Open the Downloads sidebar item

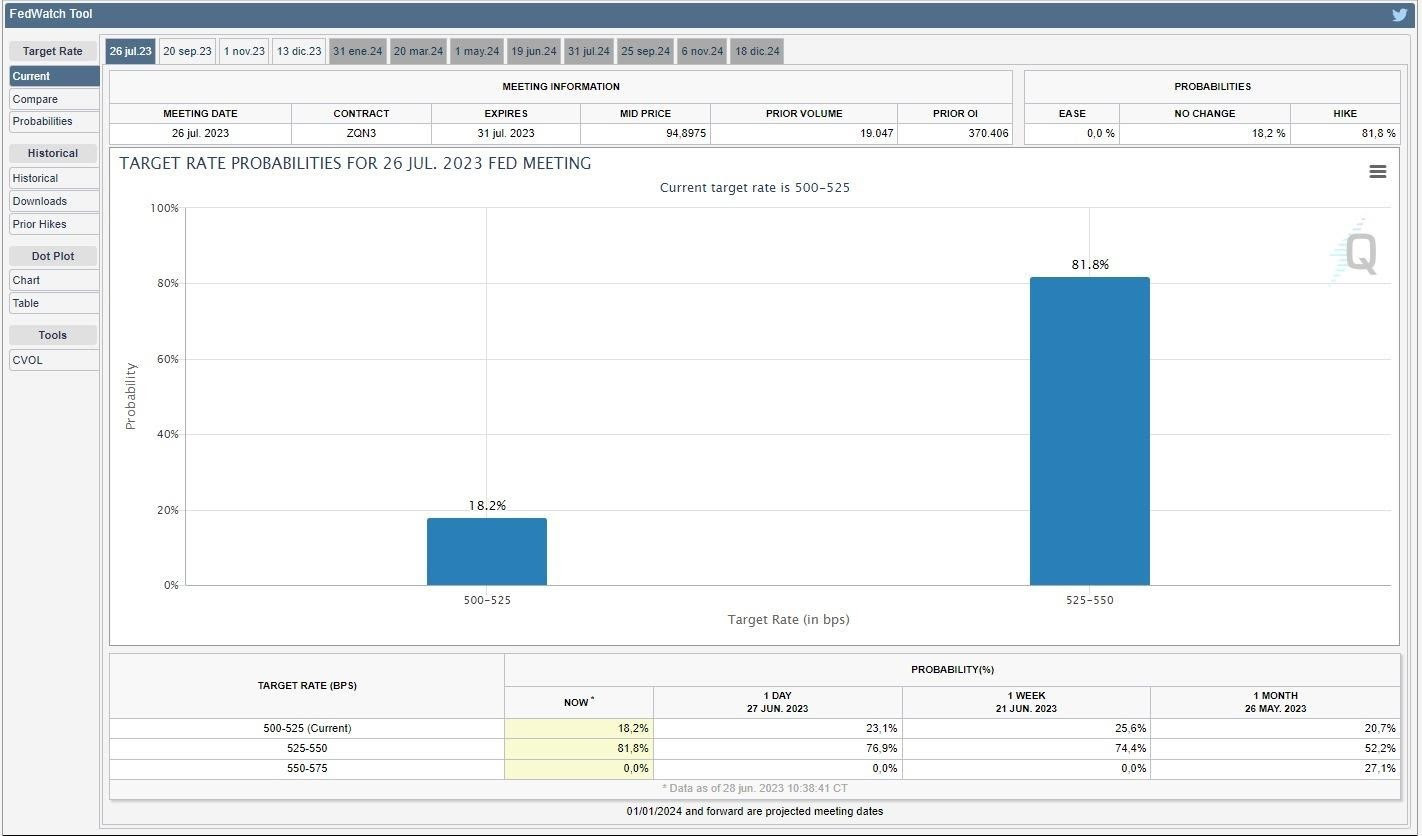tap(54, 201)
